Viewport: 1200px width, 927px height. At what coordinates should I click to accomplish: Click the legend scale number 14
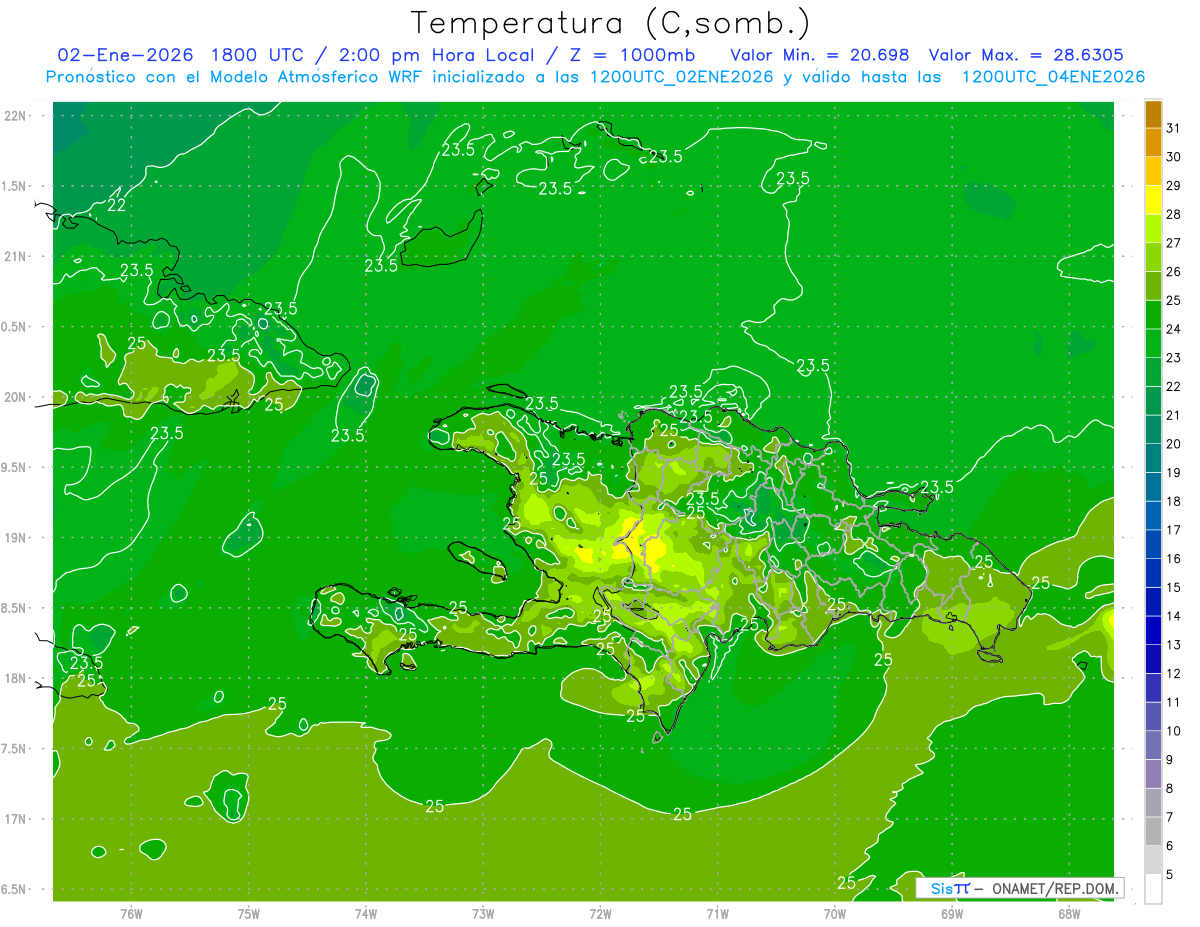pos(1174,617)
